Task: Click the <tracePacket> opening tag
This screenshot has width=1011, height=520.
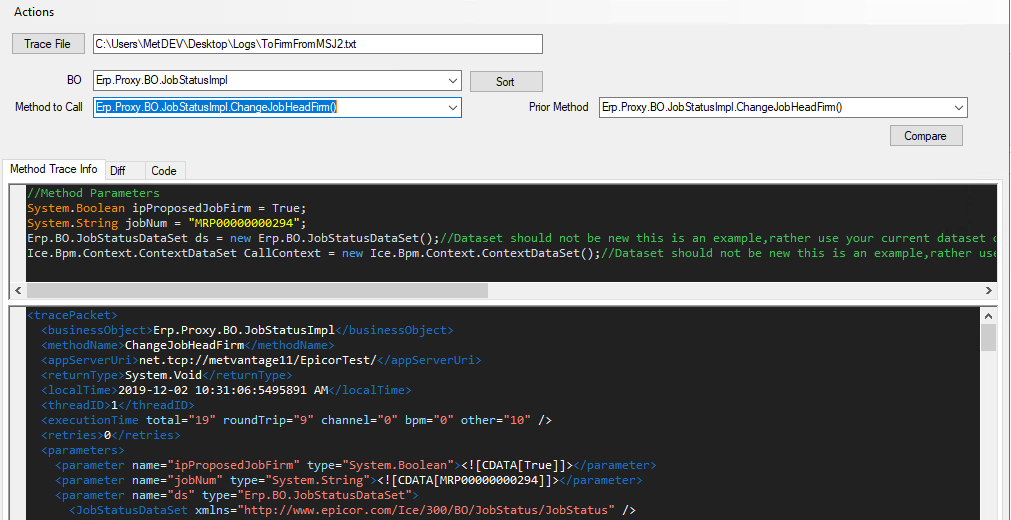Action: click(72, 315)
